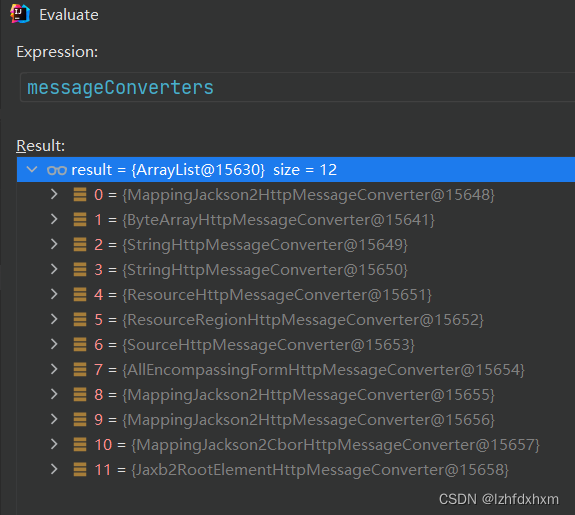Image resolution: width=575 pixels, height=515 pixels.
Task: Collapse the result ArrayList root node
Action: (x=32, y=169)
